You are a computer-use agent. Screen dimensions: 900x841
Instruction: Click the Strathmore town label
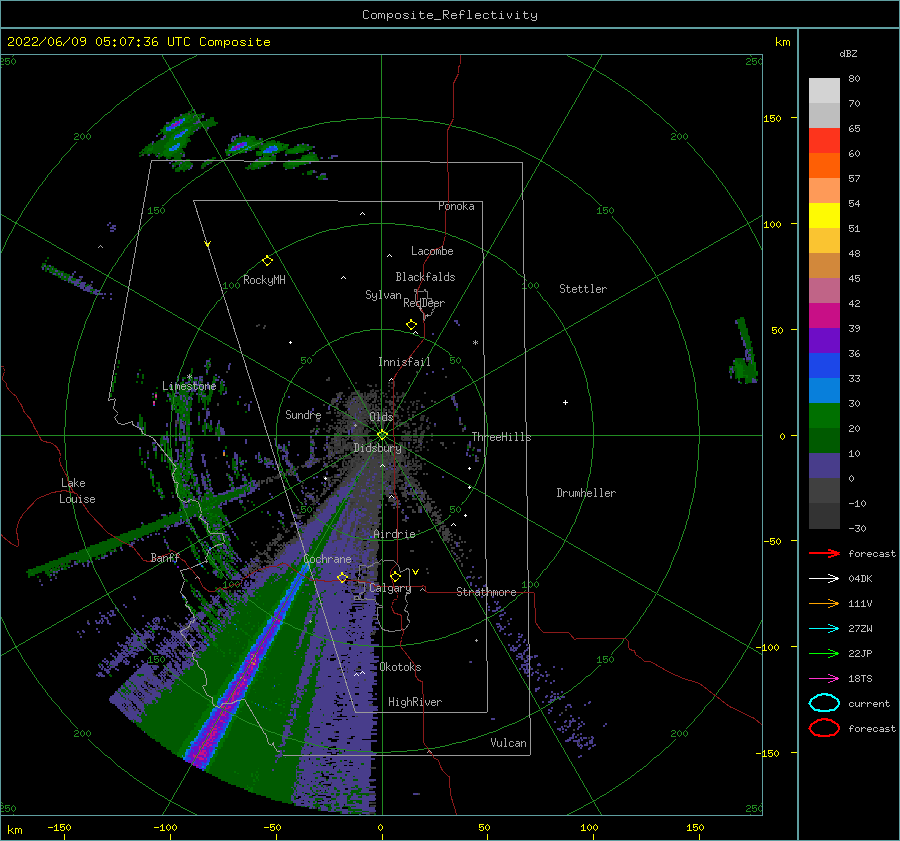[x=486, y=592]
